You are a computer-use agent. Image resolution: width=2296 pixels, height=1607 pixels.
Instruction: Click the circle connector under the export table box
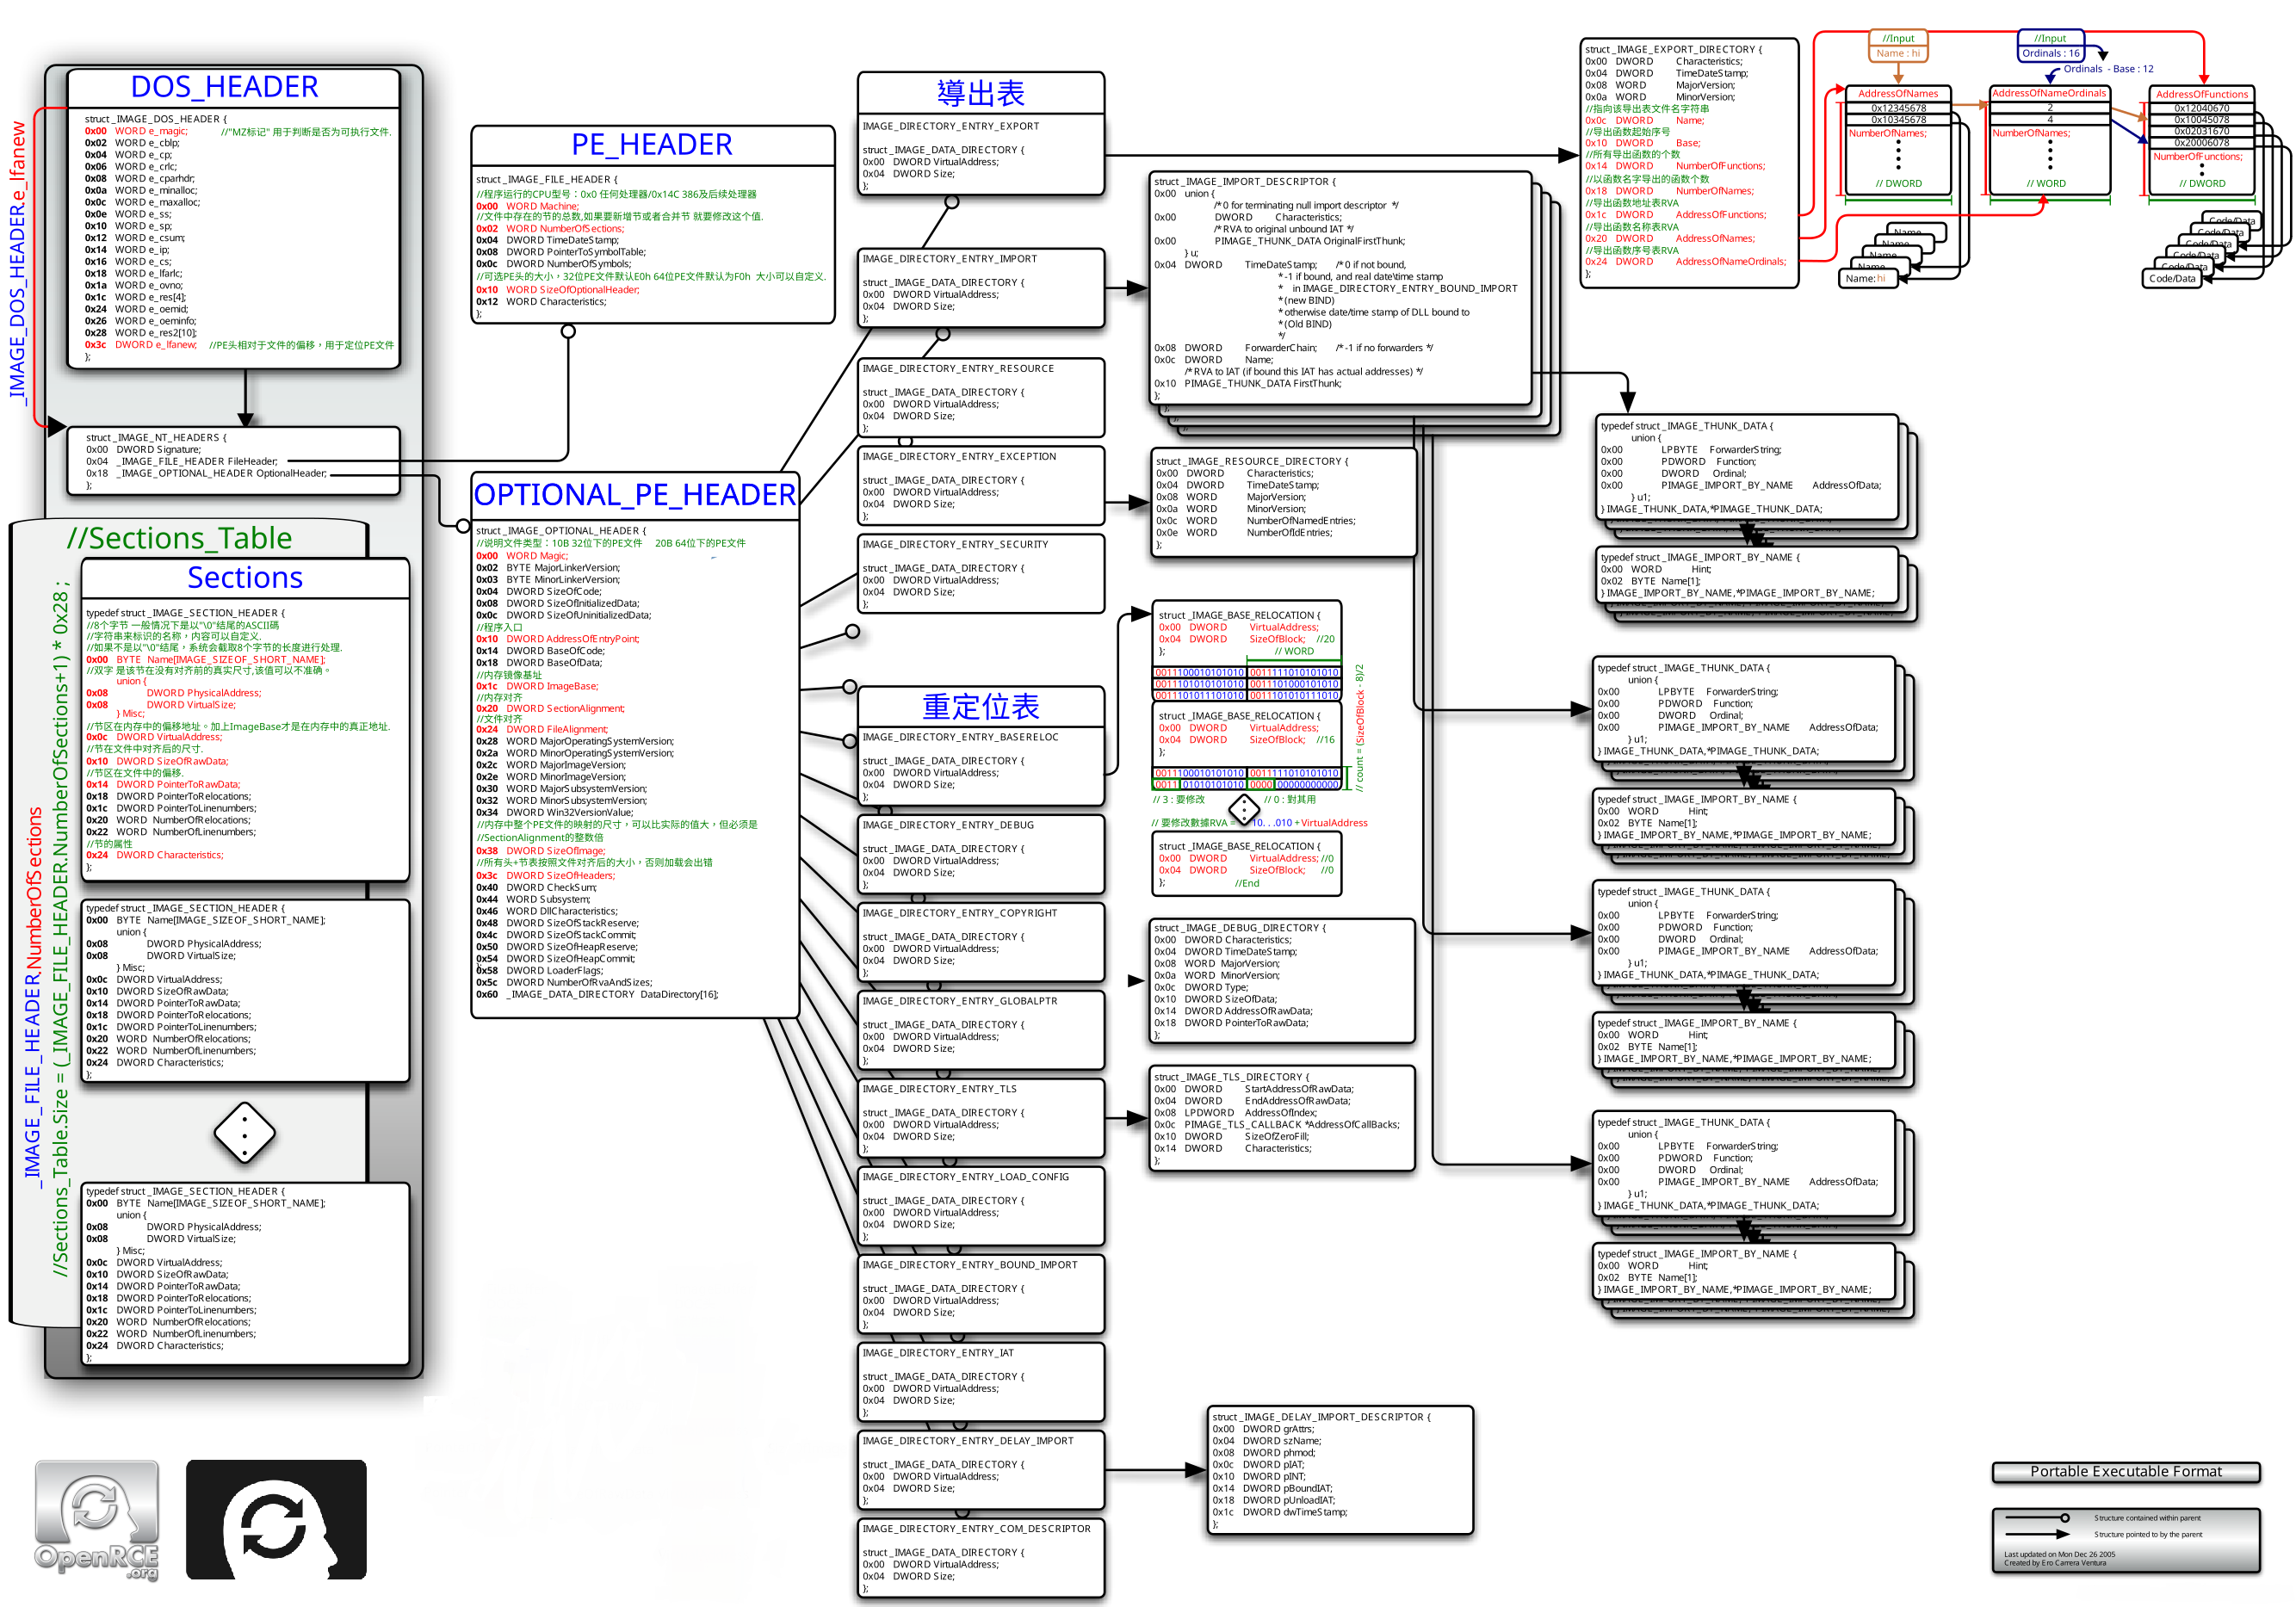pyautogui.click(x=952, y=202)
